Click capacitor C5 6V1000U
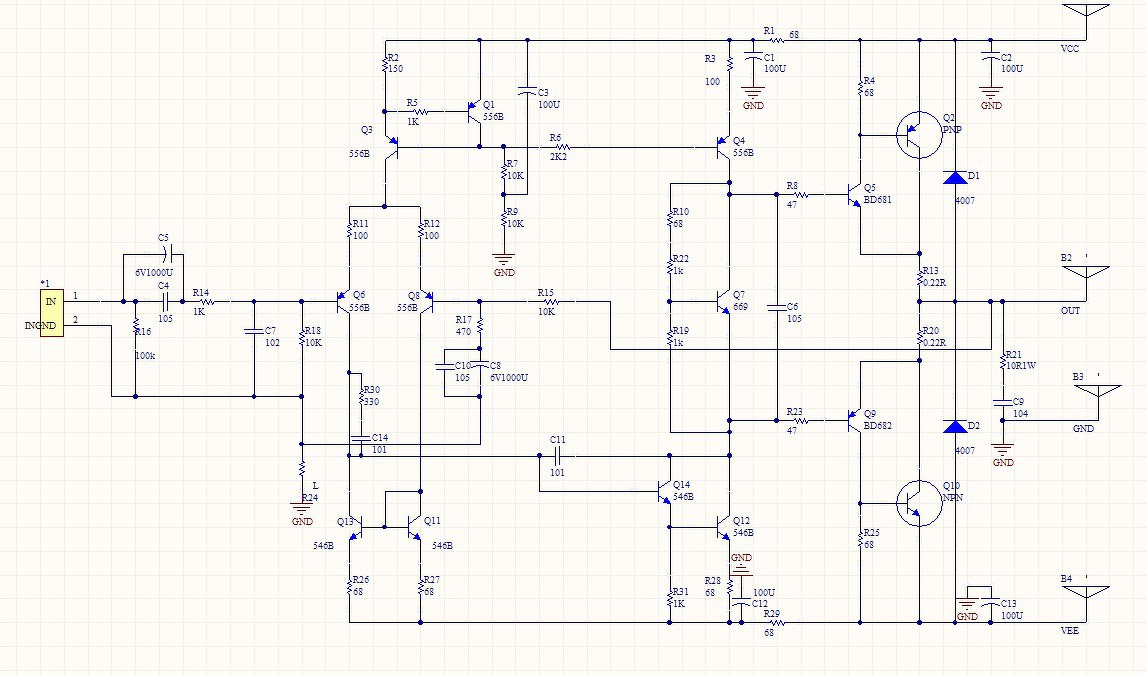 [x=167, y=254]
